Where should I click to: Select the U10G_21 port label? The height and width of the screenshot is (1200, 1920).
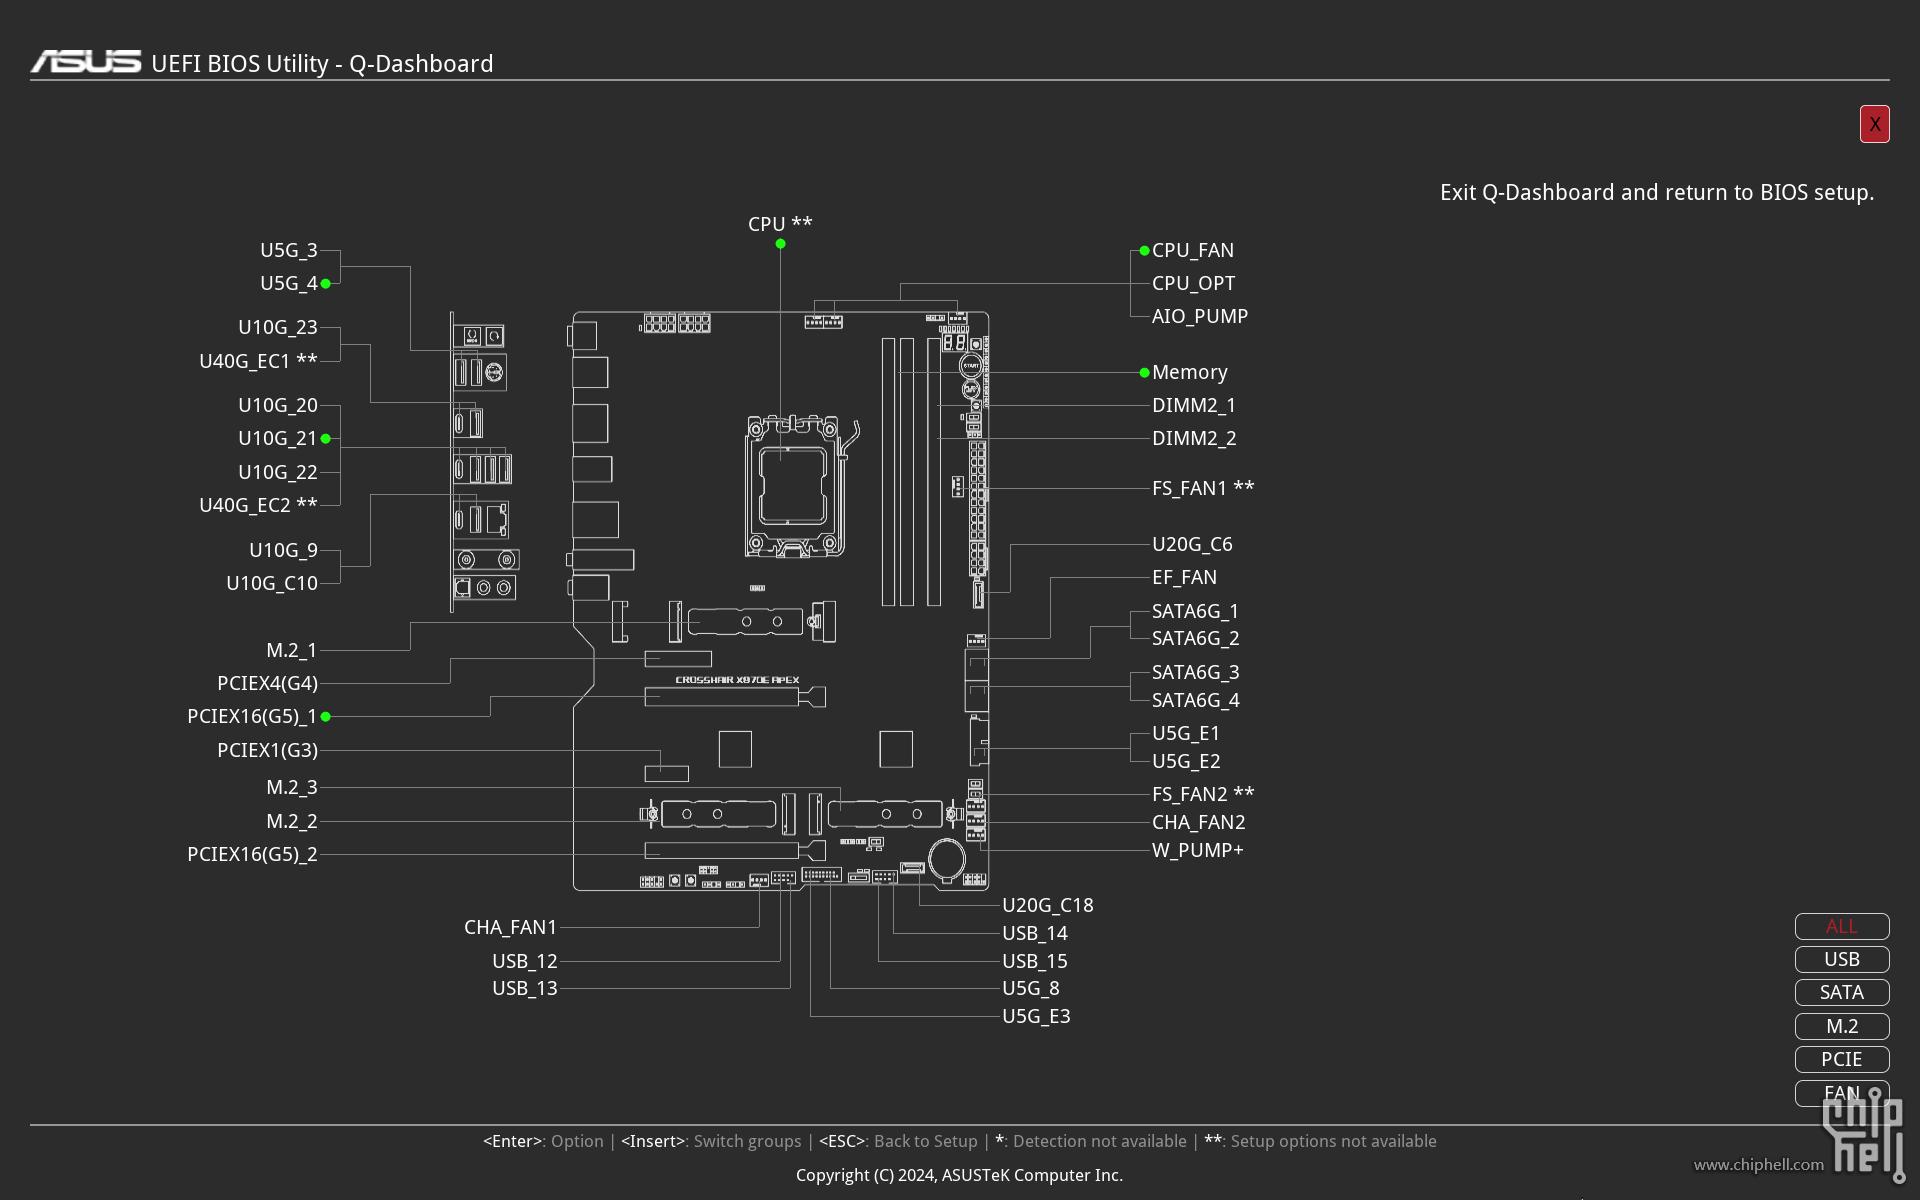pyautogui.click(x=277, y=438)
